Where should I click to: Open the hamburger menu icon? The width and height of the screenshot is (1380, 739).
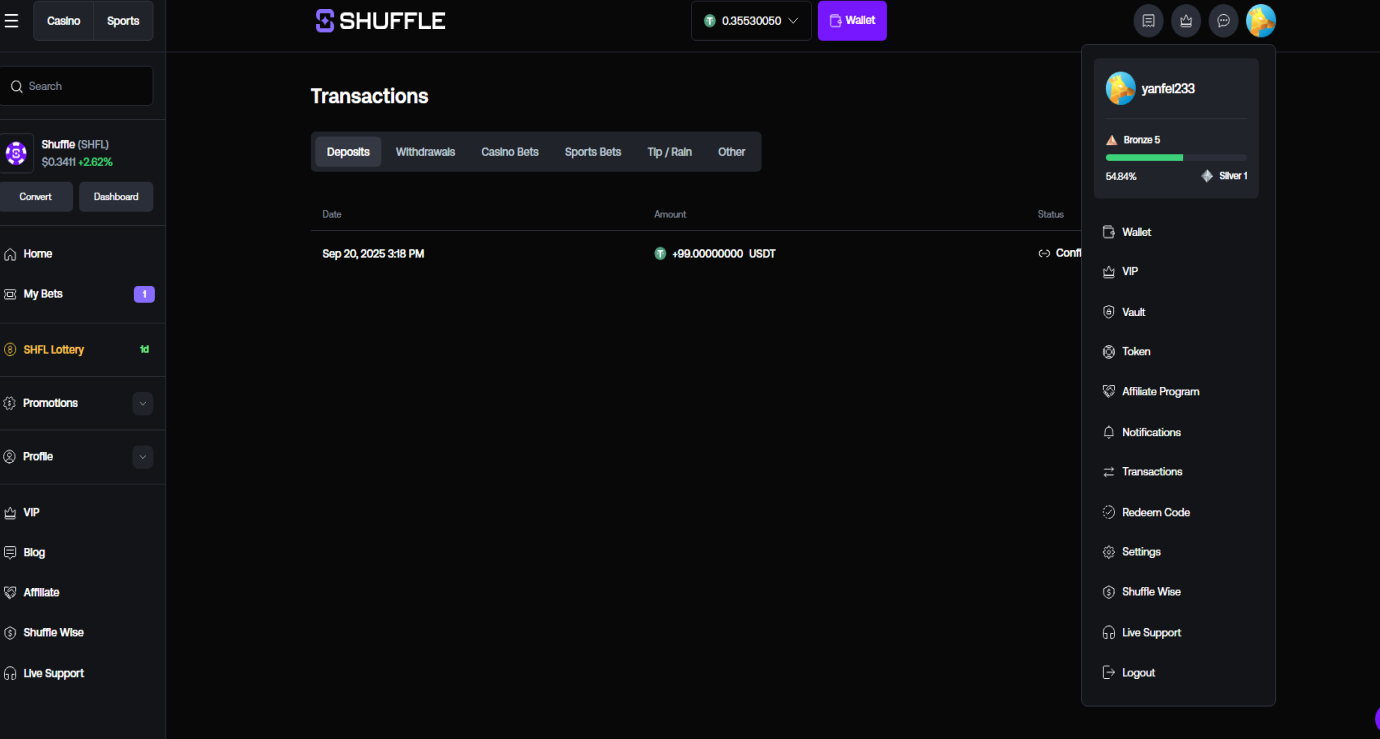point(11,20)
